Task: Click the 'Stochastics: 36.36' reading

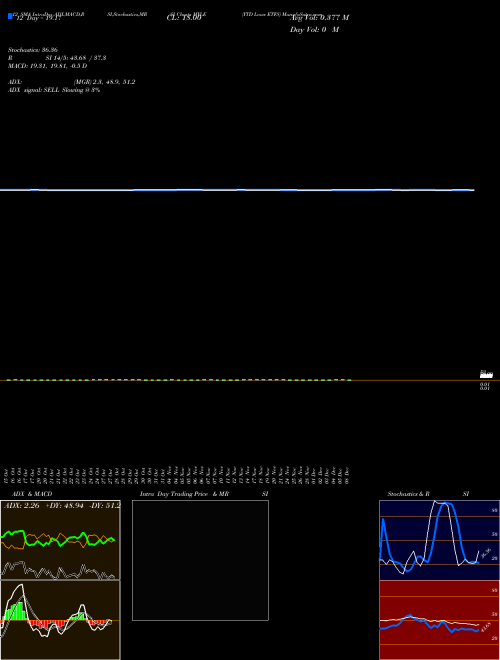Action: [x=33, y=50]
